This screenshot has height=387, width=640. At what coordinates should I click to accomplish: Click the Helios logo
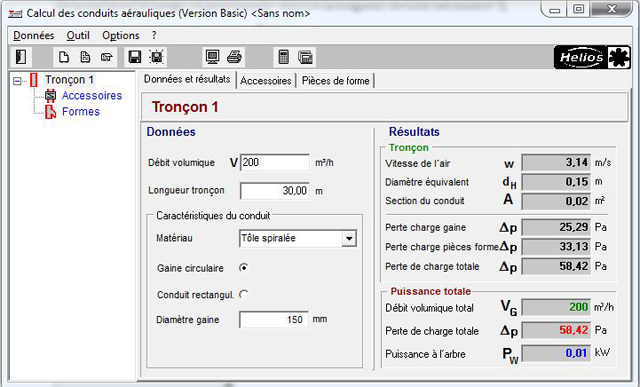pos(592,57)
